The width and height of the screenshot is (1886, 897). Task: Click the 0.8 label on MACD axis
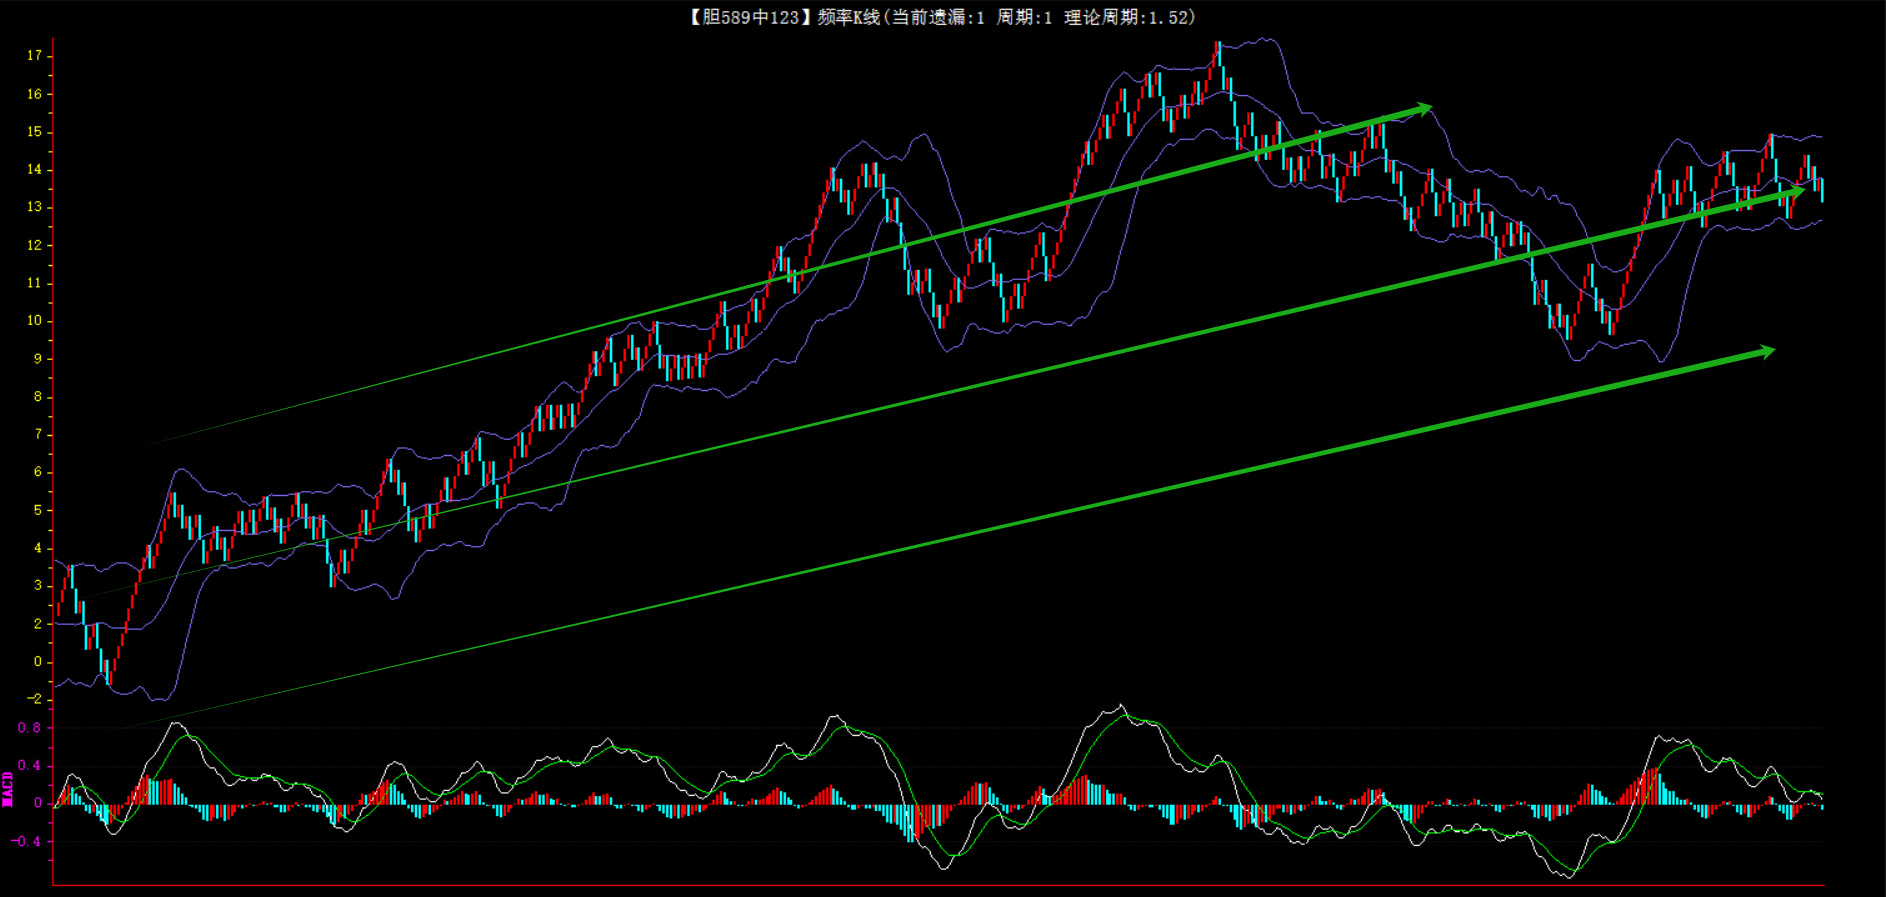pos(30,728)
